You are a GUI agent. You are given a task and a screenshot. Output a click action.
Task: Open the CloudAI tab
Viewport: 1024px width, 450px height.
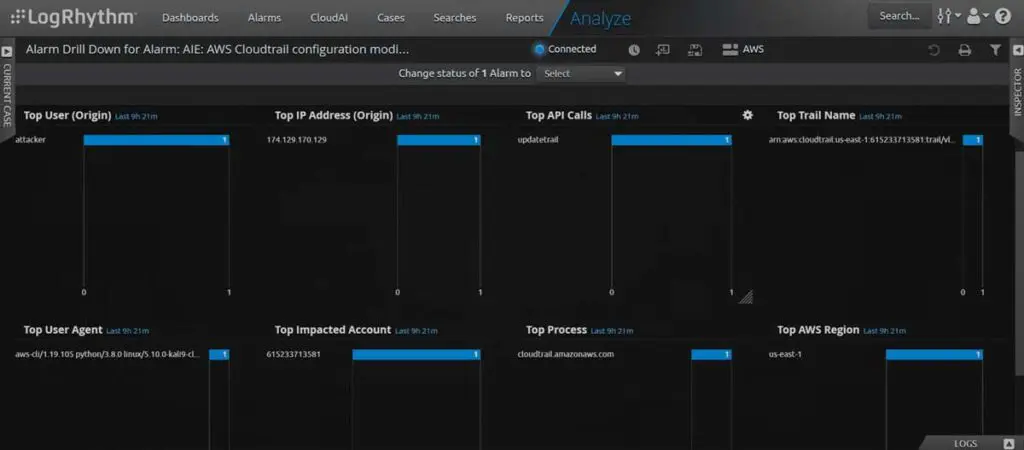coord(328,18)
